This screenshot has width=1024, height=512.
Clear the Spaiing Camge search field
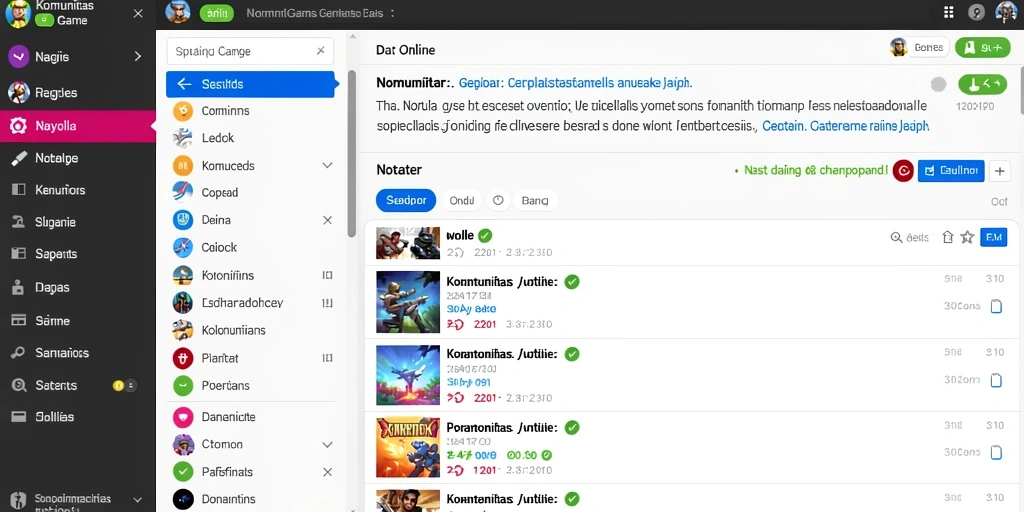(321, 51)
